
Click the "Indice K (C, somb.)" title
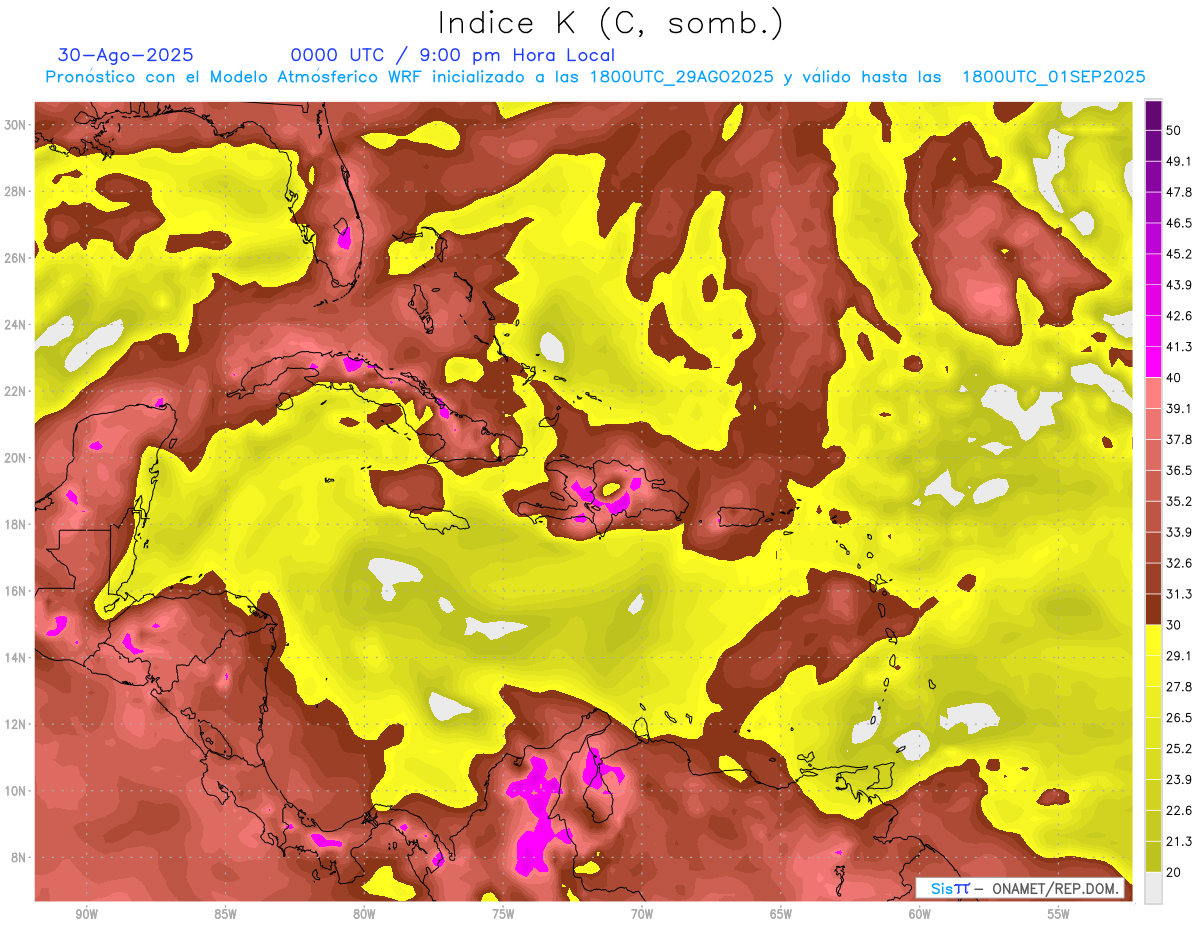coord(610,23)
